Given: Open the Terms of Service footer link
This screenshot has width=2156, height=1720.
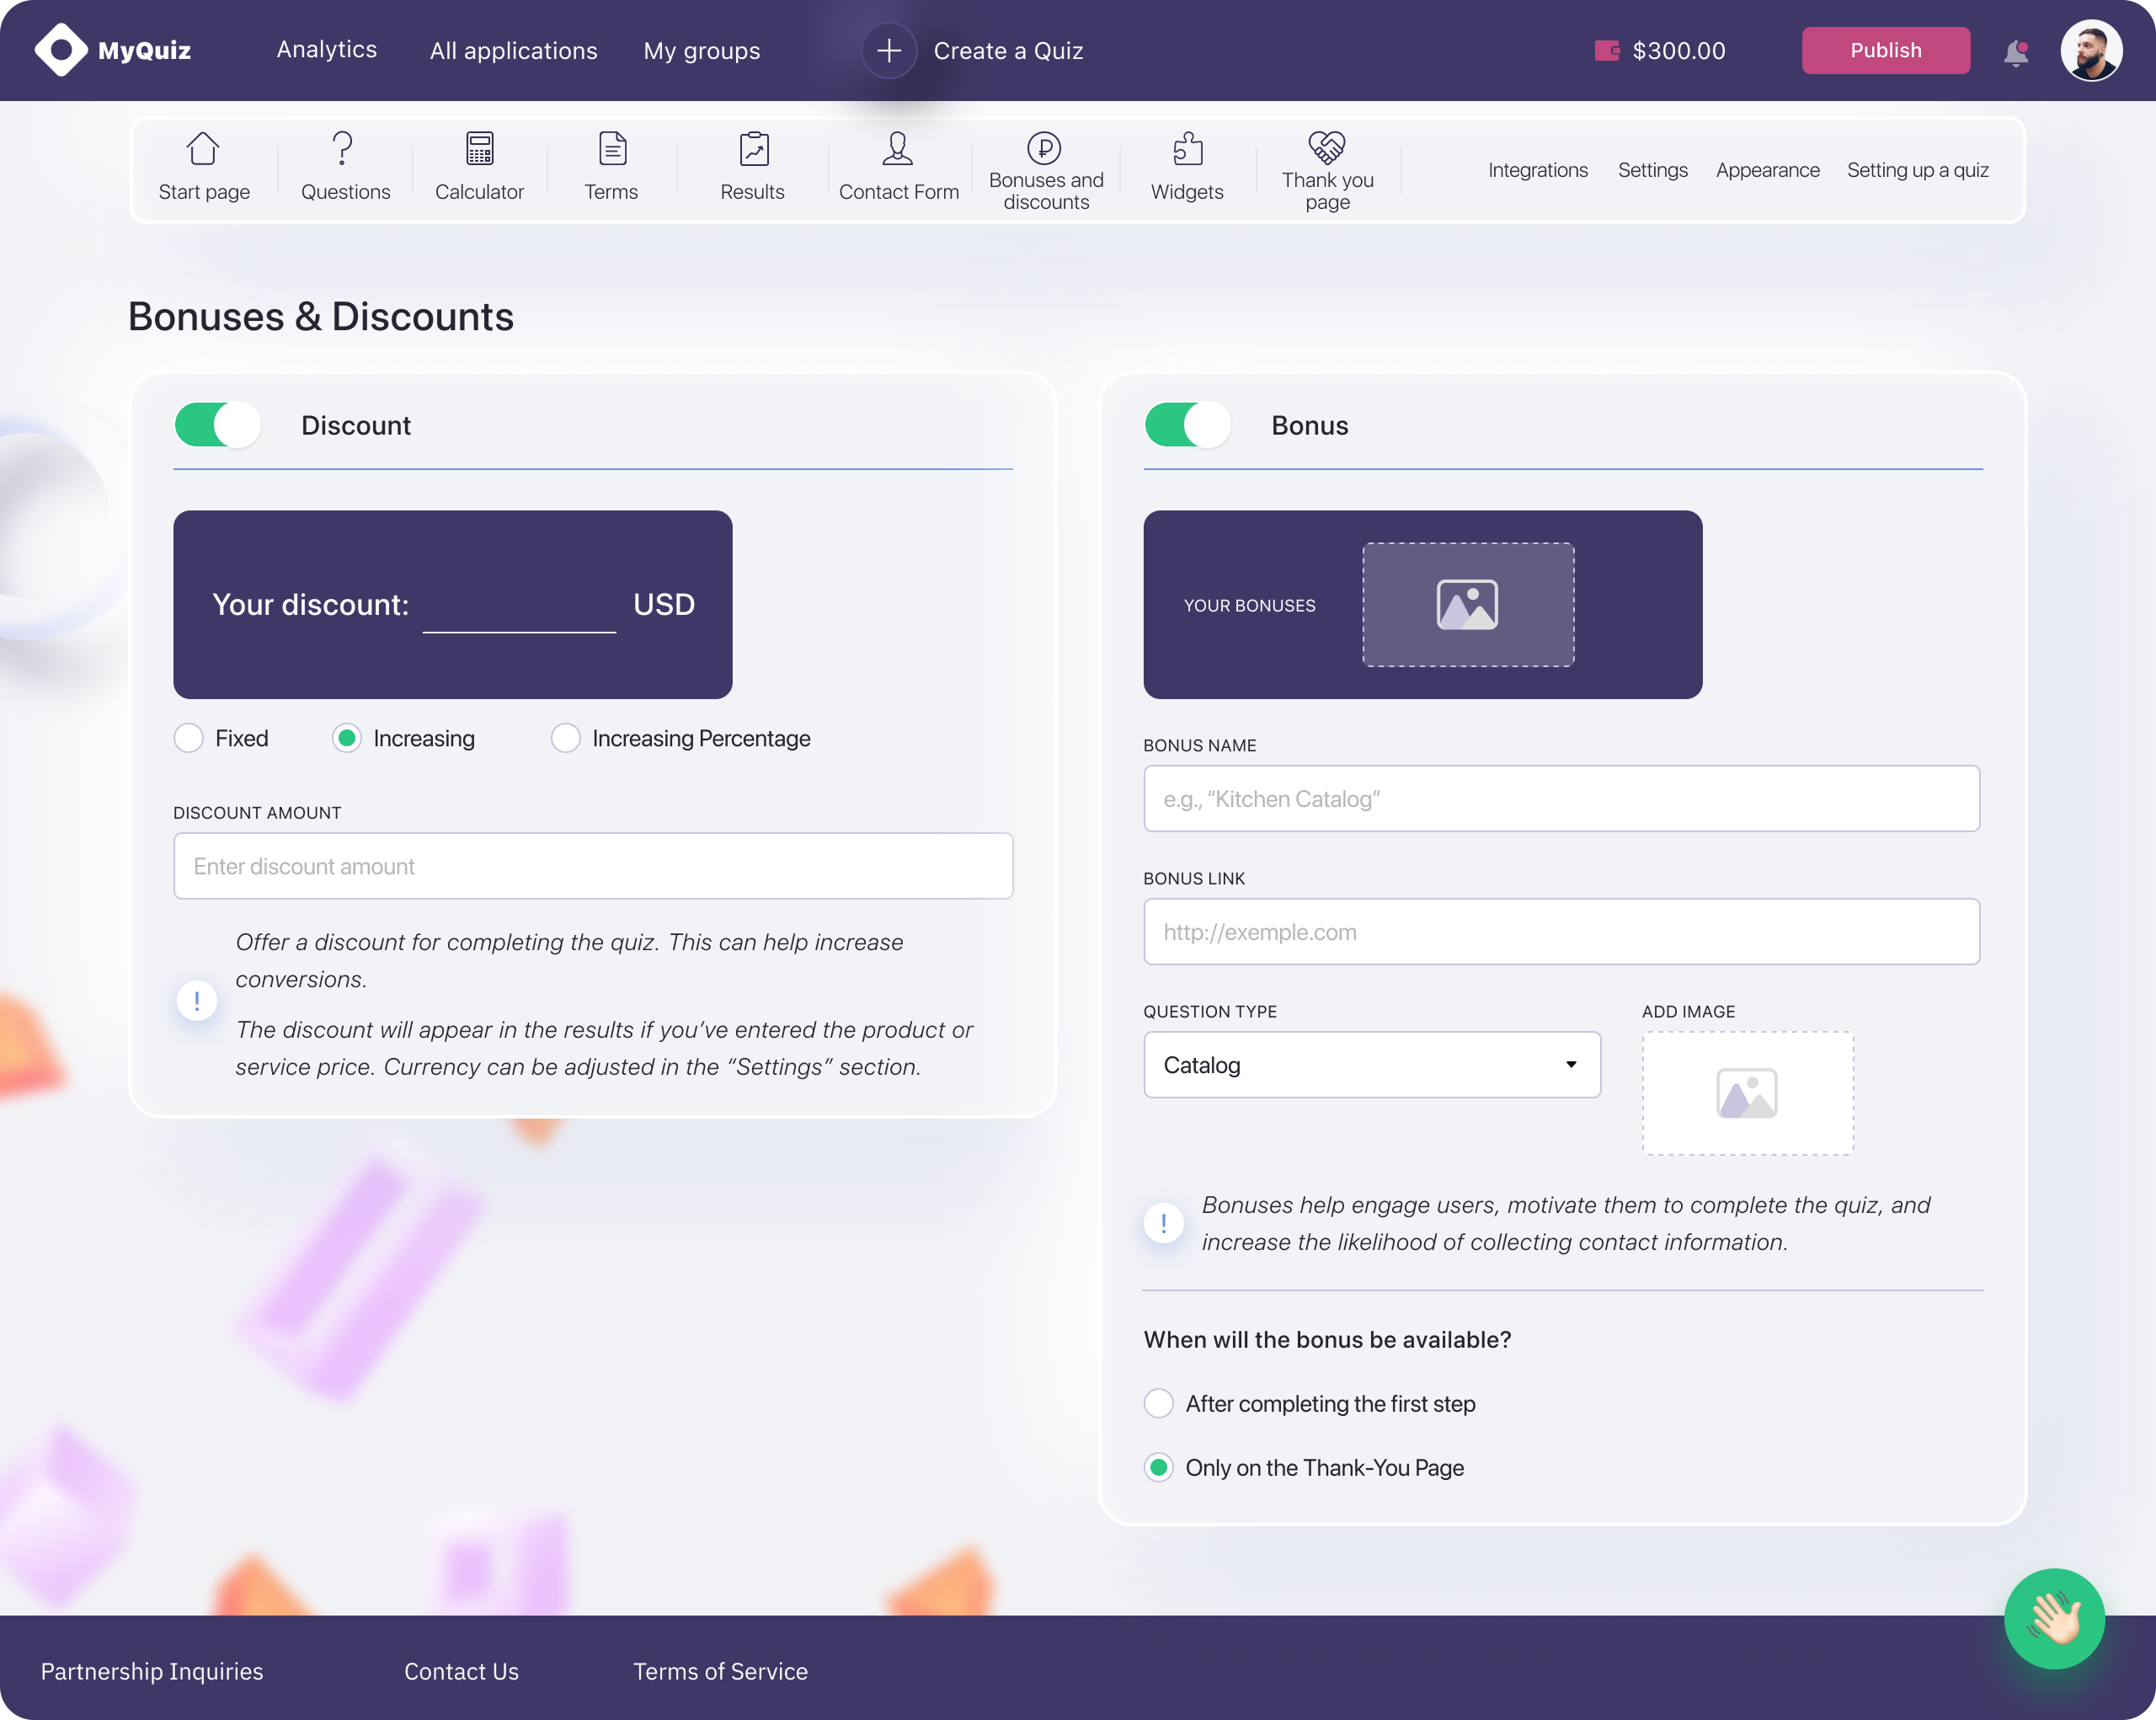Looking at the screenshot, I should pos(720,1671).
